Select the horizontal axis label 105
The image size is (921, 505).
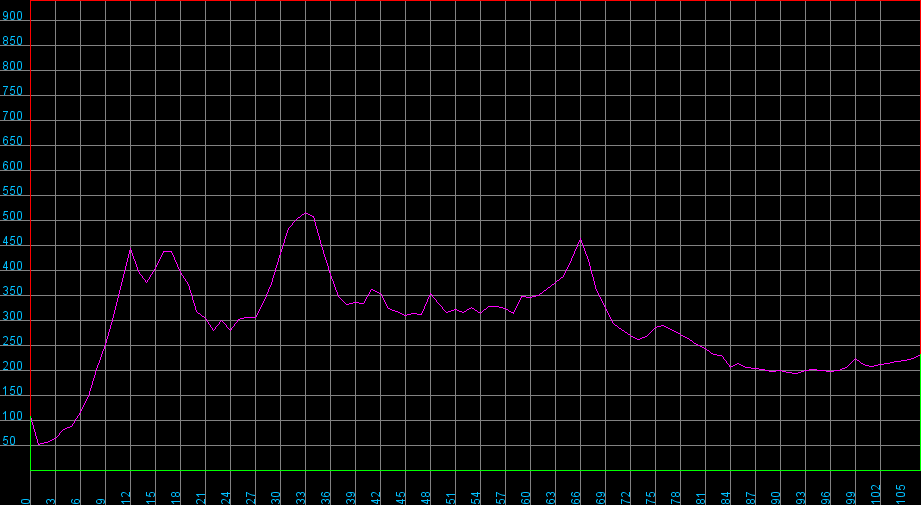[x=900, y=495]
